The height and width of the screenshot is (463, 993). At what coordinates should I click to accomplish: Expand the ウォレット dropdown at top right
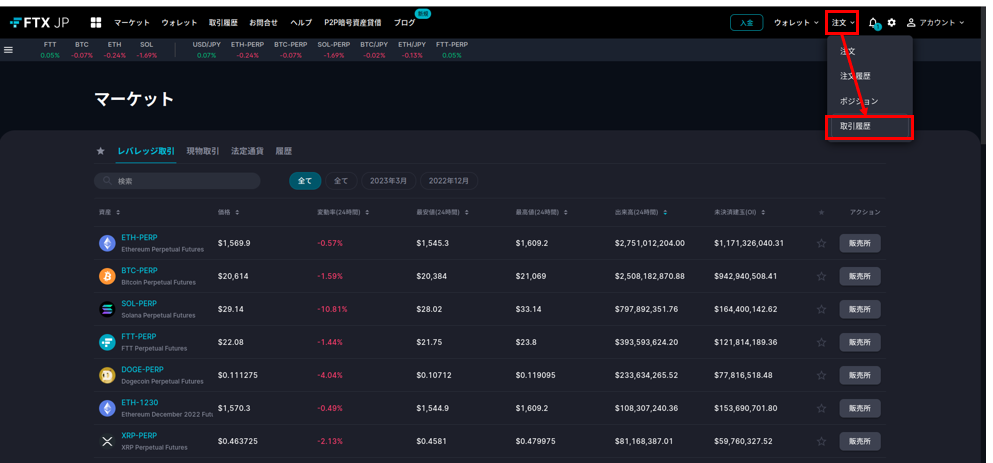tap(796, 23)
